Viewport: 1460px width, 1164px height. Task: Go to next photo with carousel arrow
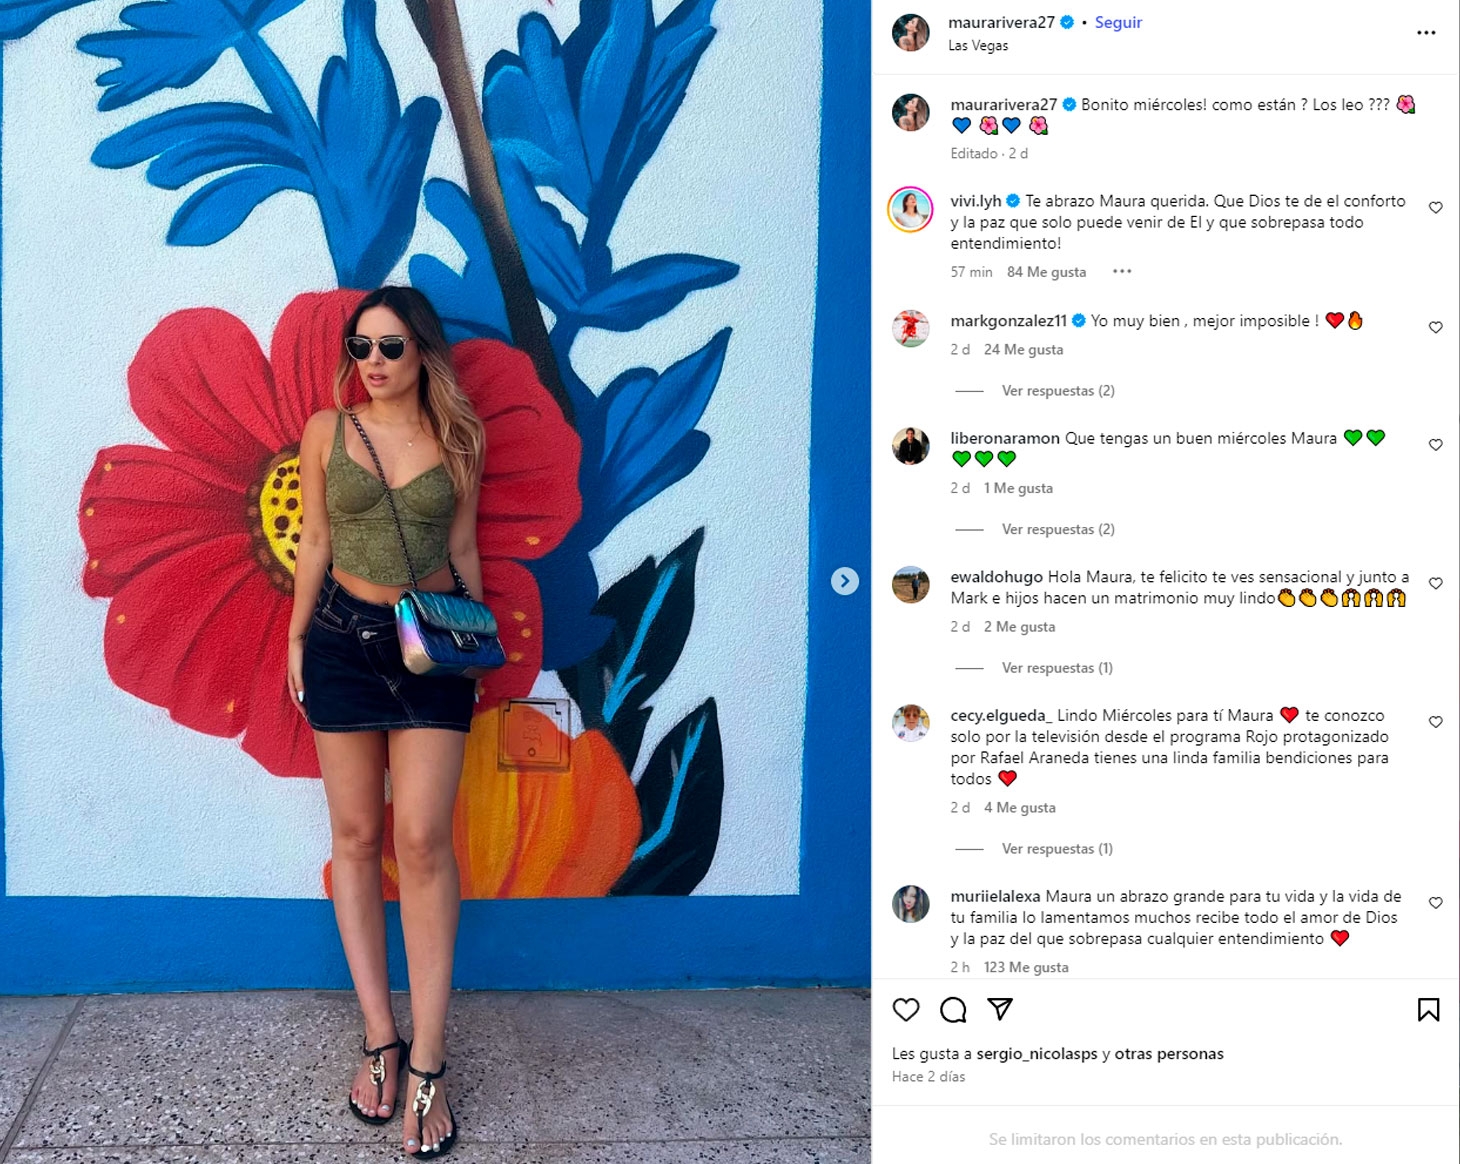[x=845, y=581]
